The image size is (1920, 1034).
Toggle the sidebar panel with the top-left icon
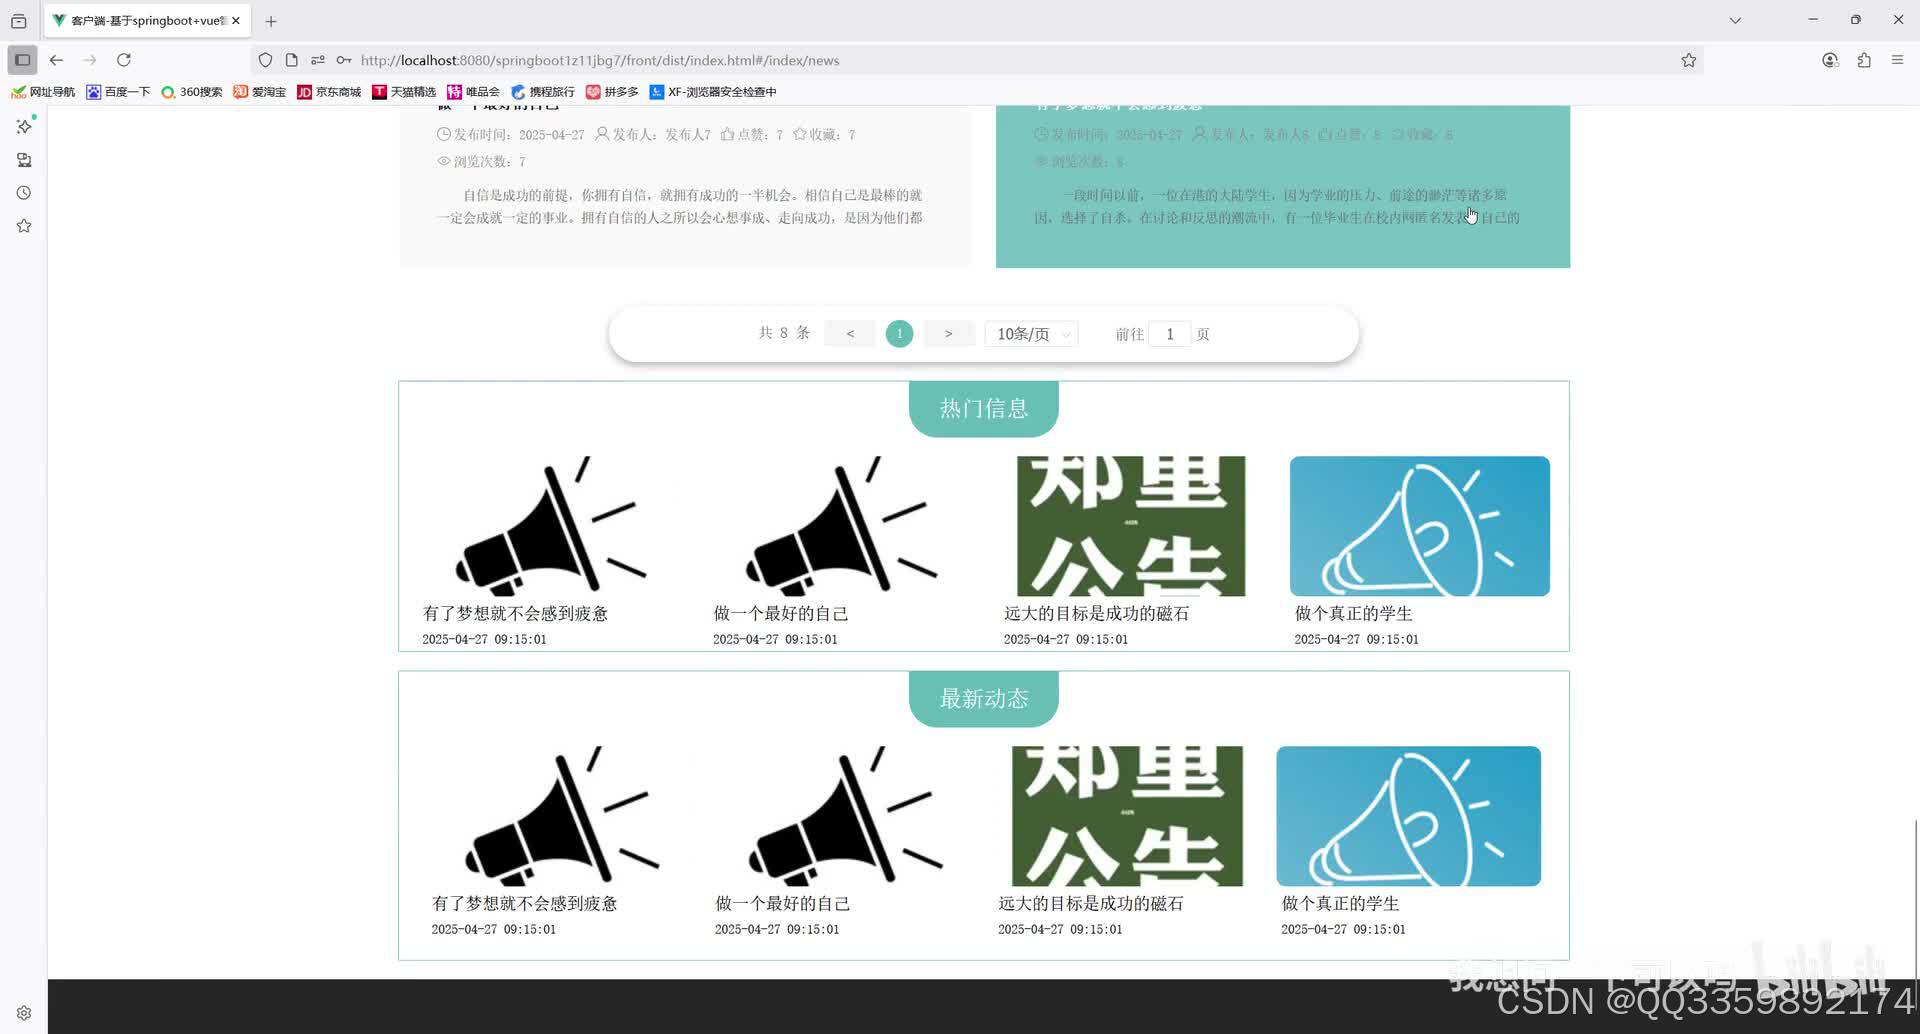[21, 60]
